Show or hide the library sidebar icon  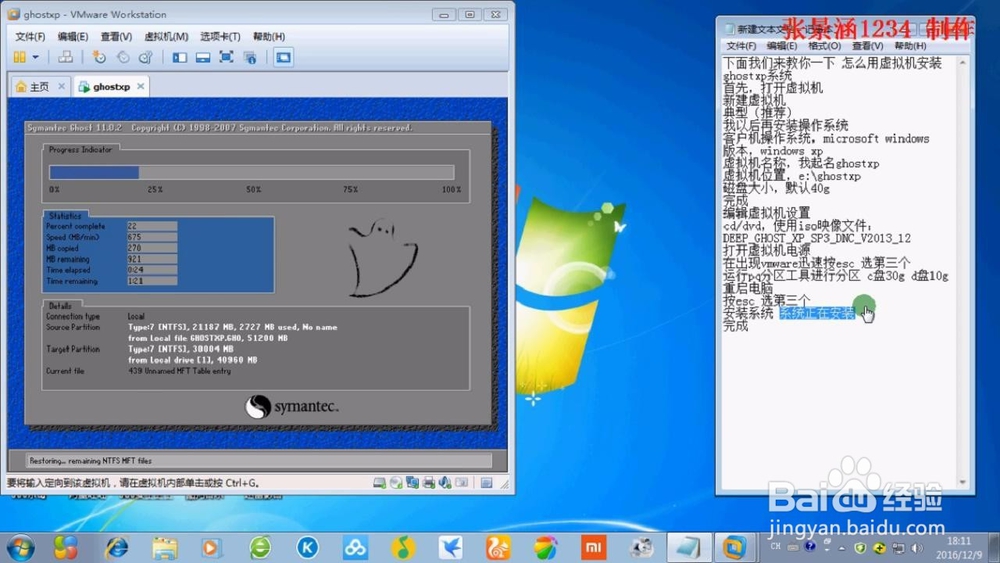point(180,57)
